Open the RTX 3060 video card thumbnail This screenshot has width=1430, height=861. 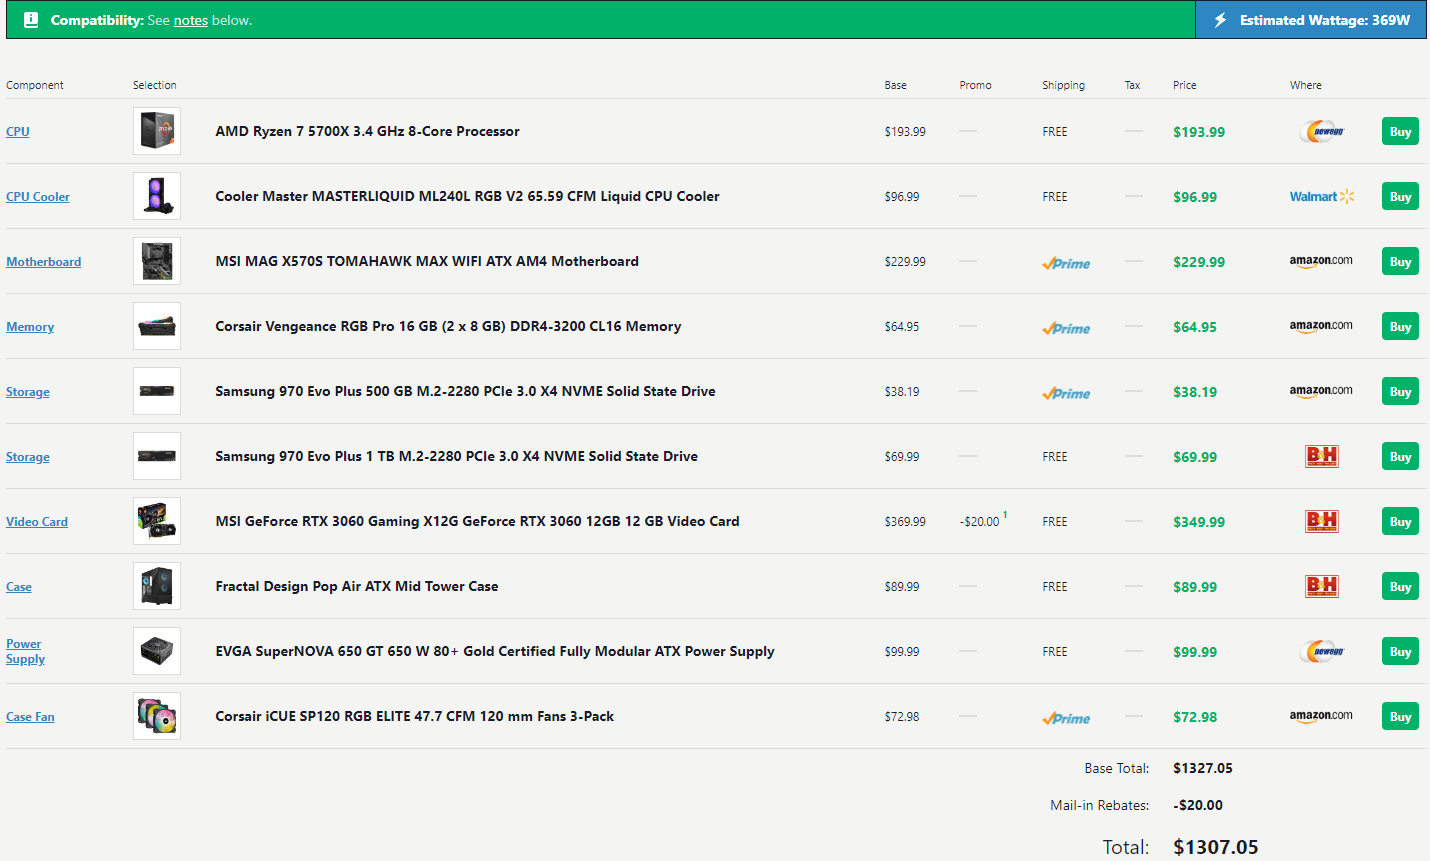click(x=157, y=521)
